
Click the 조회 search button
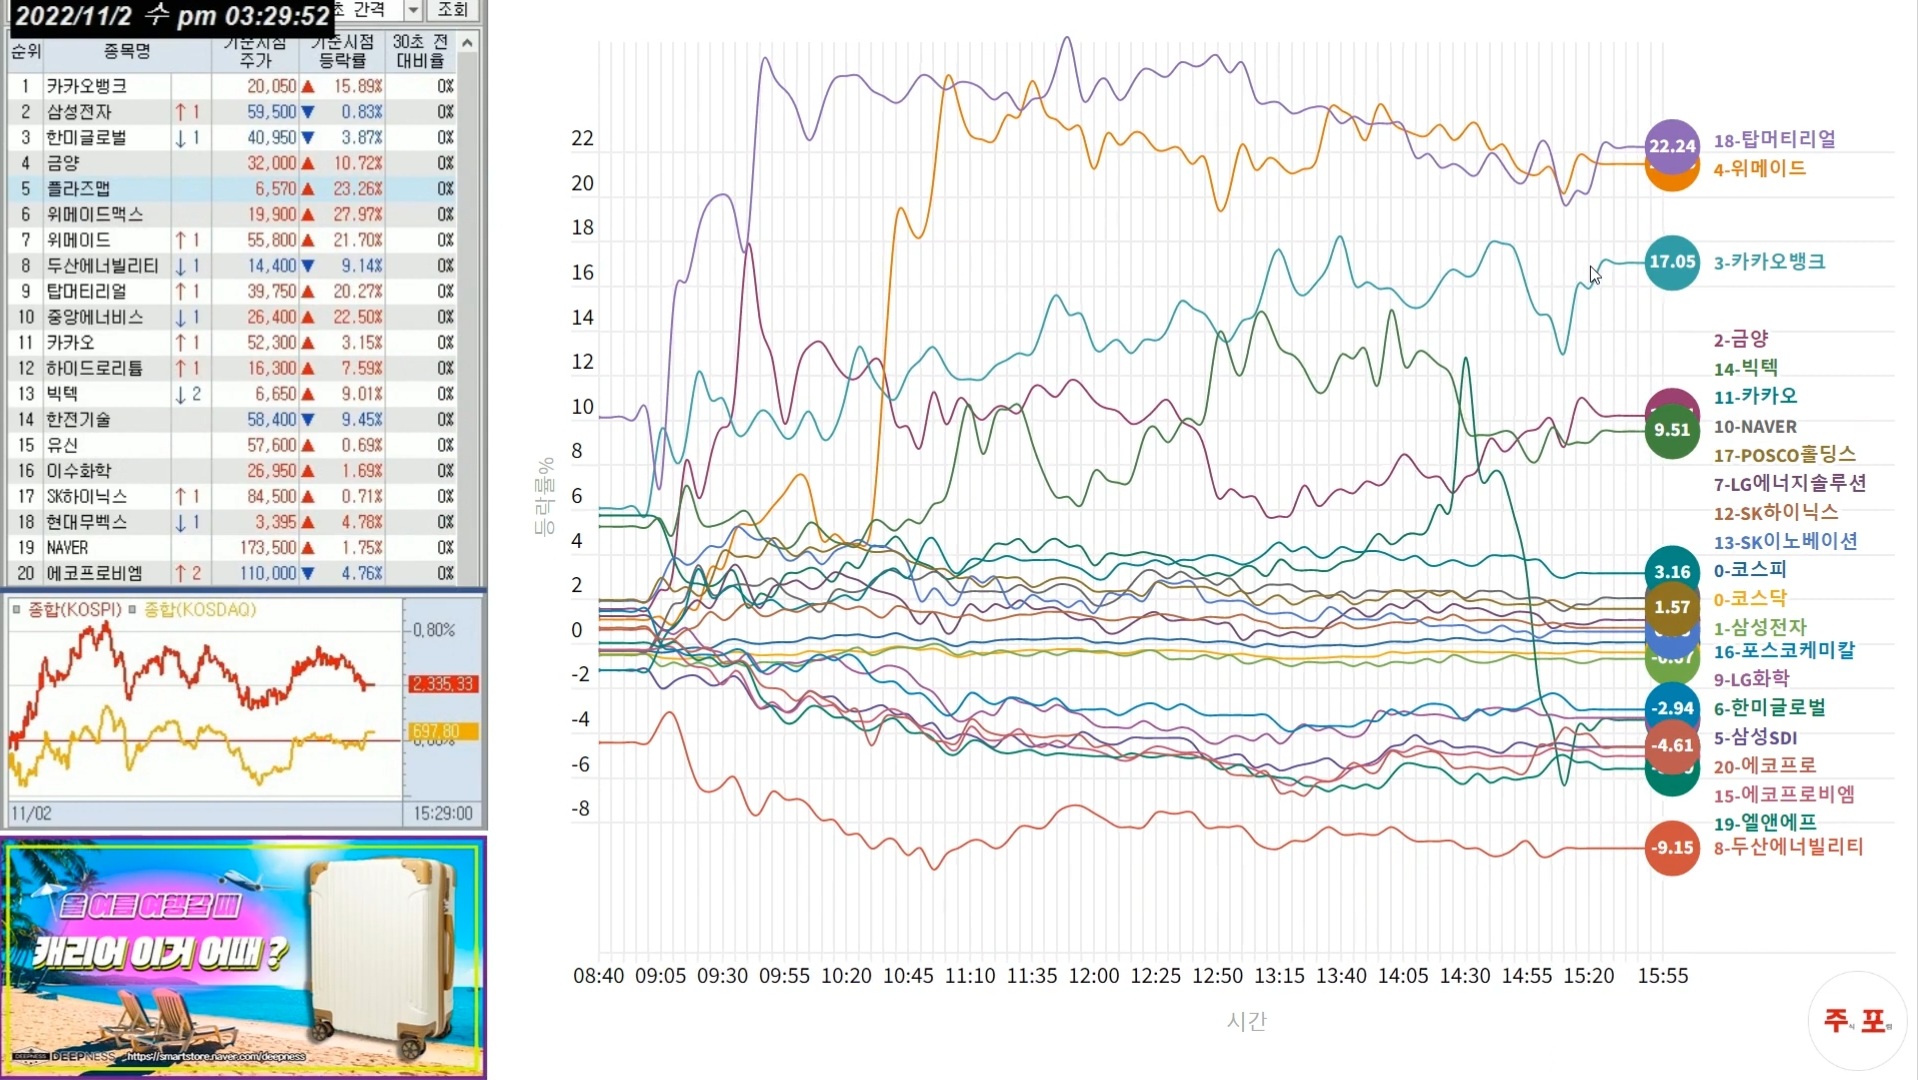click(452, 10)
